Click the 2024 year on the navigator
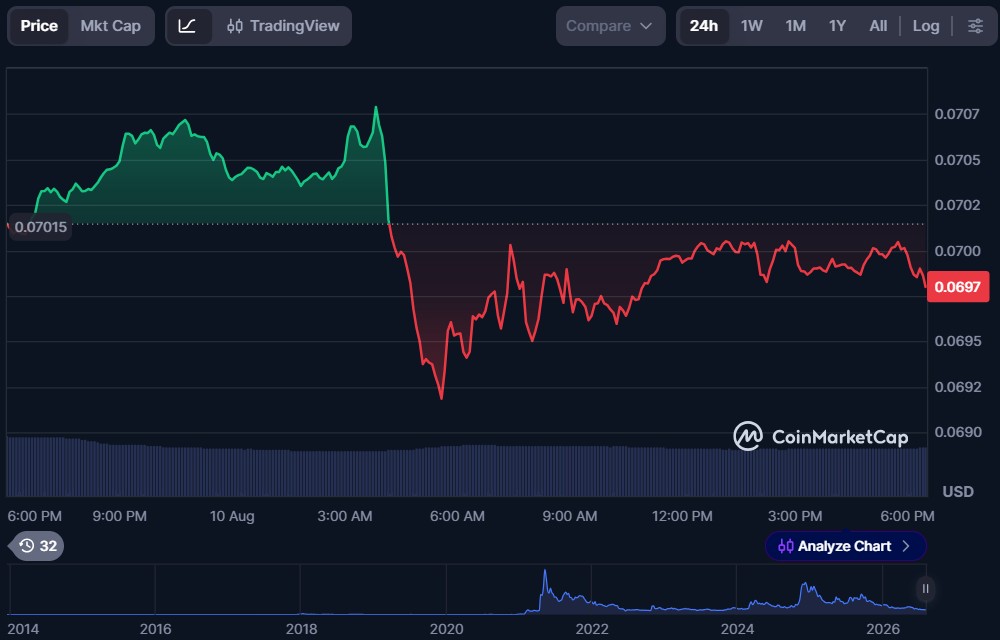The height and width of the screenshot is (640, 1000). (737, 630)
